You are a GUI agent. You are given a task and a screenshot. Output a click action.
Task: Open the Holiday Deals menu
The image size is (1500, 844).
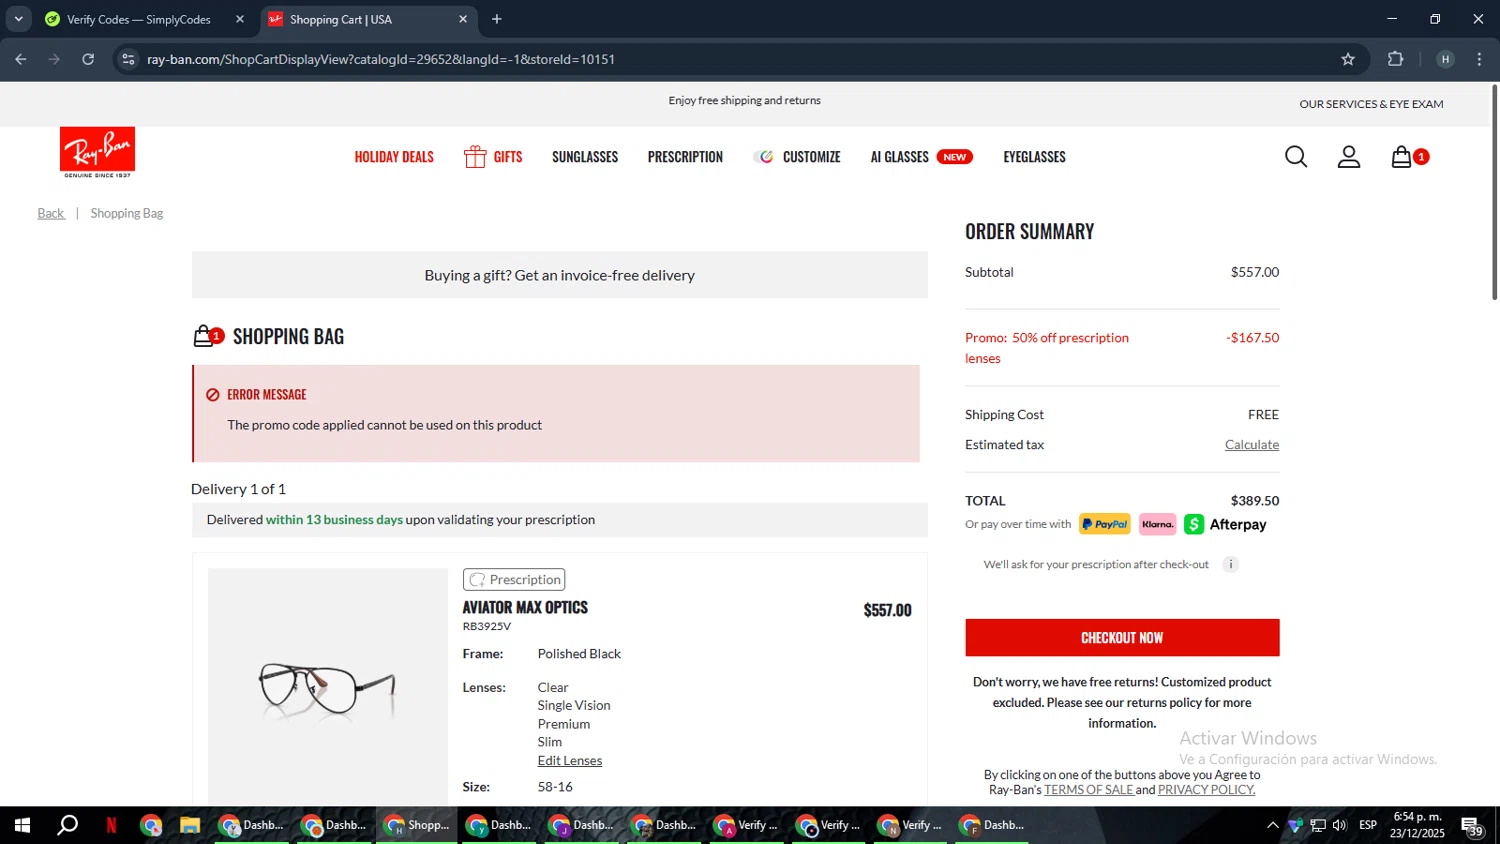coord(394,157)
